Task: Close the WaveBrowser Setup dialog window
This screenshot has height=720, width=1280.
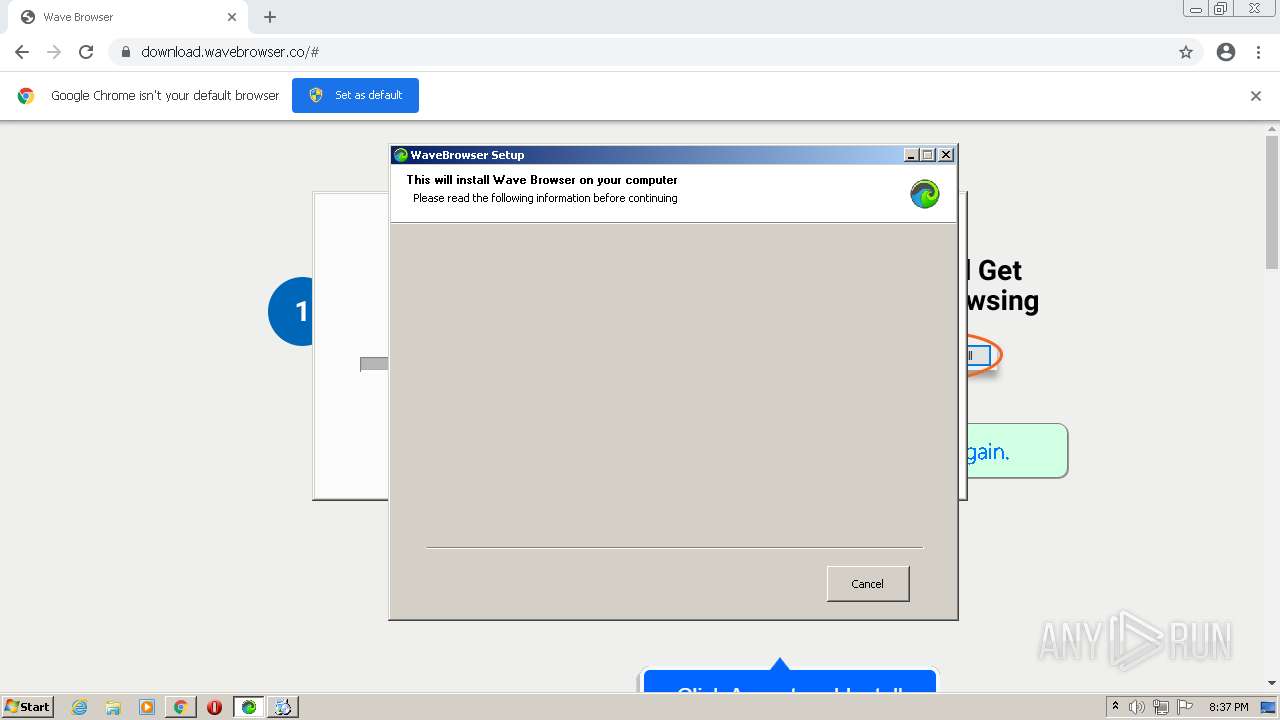Action: pos(946,155)
